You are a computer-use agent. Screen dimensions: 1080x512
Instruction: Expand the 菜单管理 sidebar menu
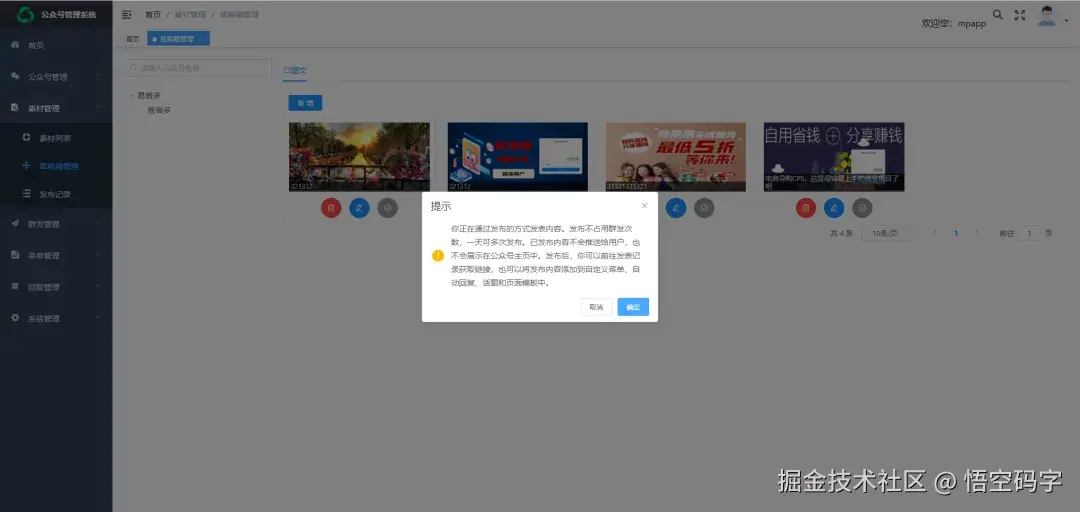click(x=56, y=255)
